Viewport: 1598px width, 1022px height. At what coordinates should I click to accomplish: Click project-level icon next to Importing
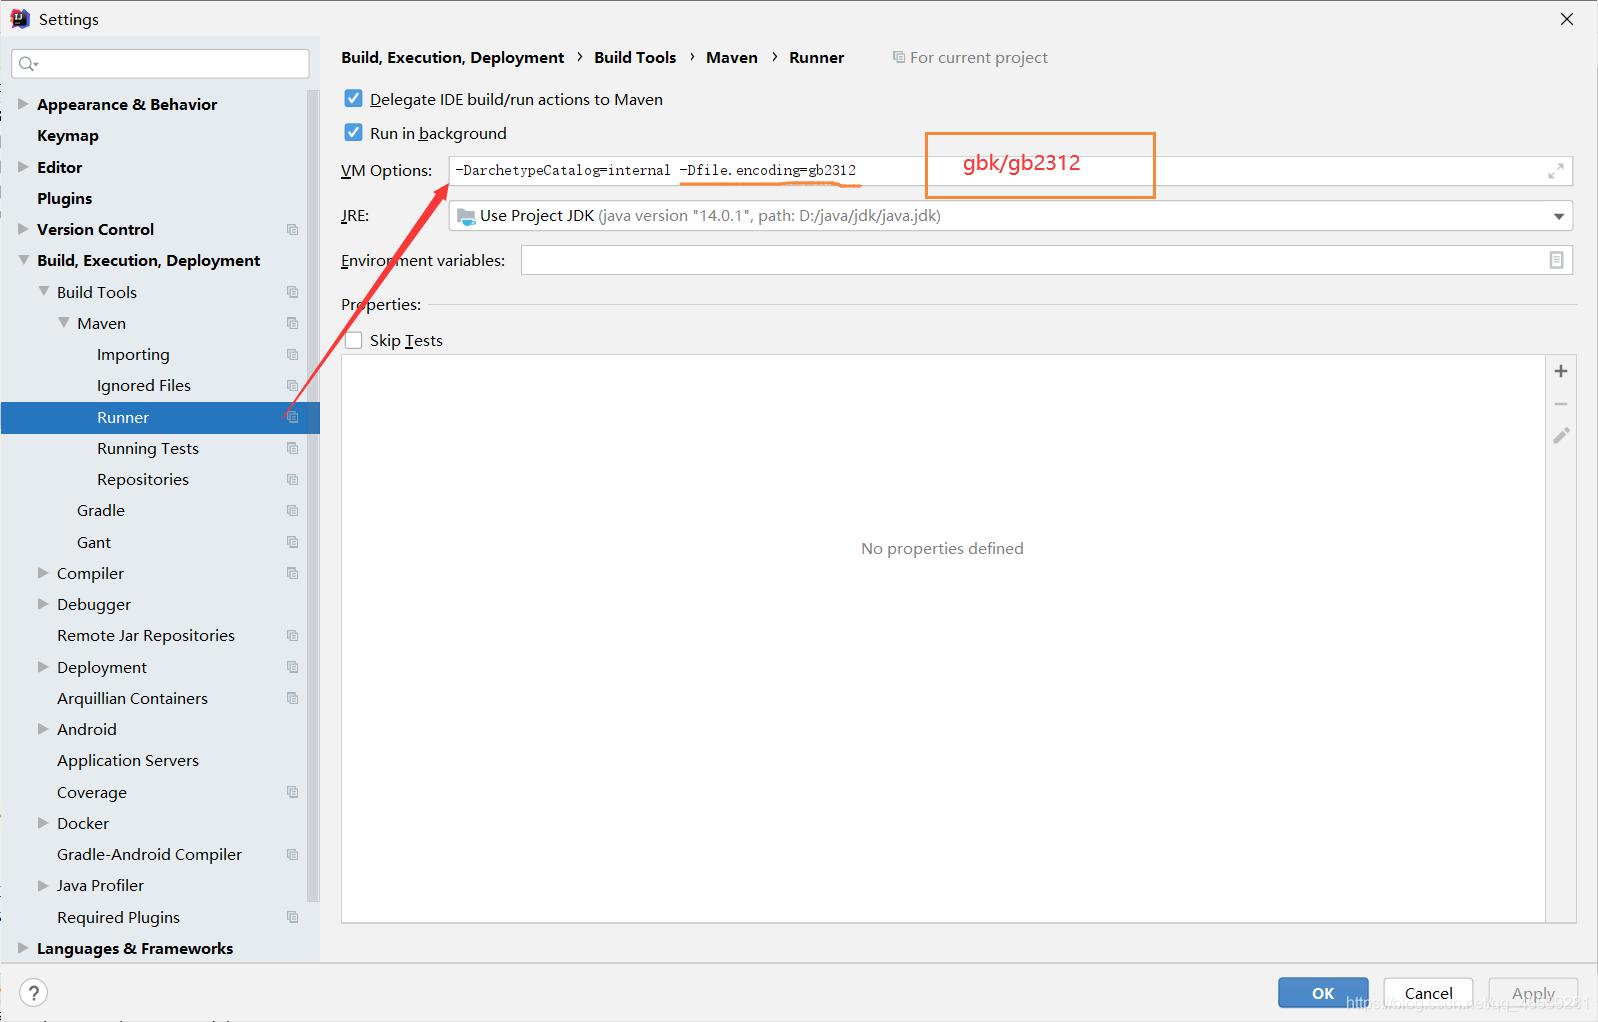click(292, 355)
